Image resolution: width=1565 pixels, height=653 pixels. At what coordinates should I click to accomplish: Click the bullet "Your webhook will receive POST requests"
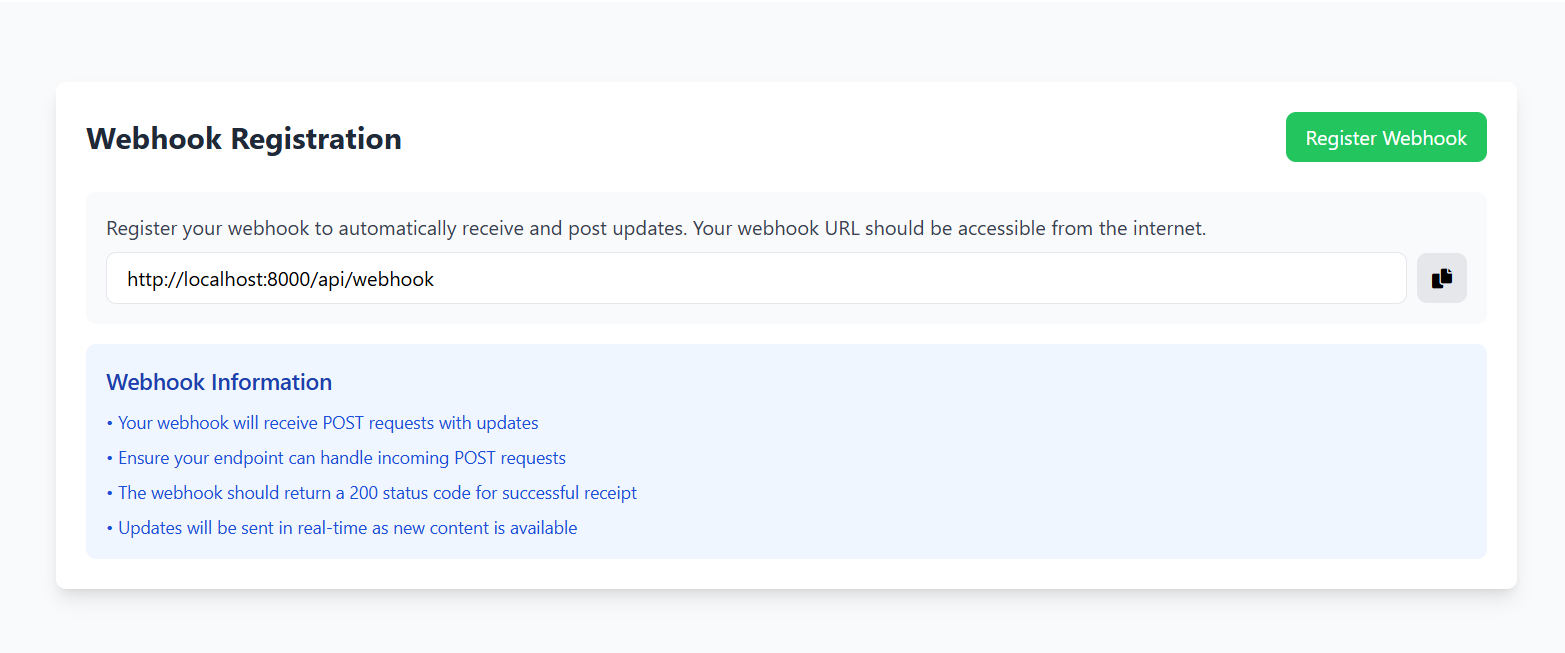(327, 423)
